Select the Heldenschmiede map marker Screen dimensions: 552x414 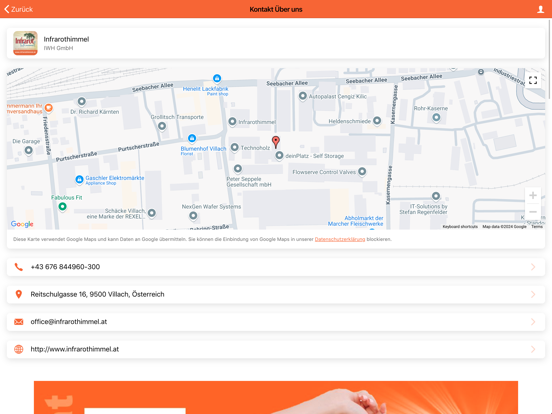(377, 121)
